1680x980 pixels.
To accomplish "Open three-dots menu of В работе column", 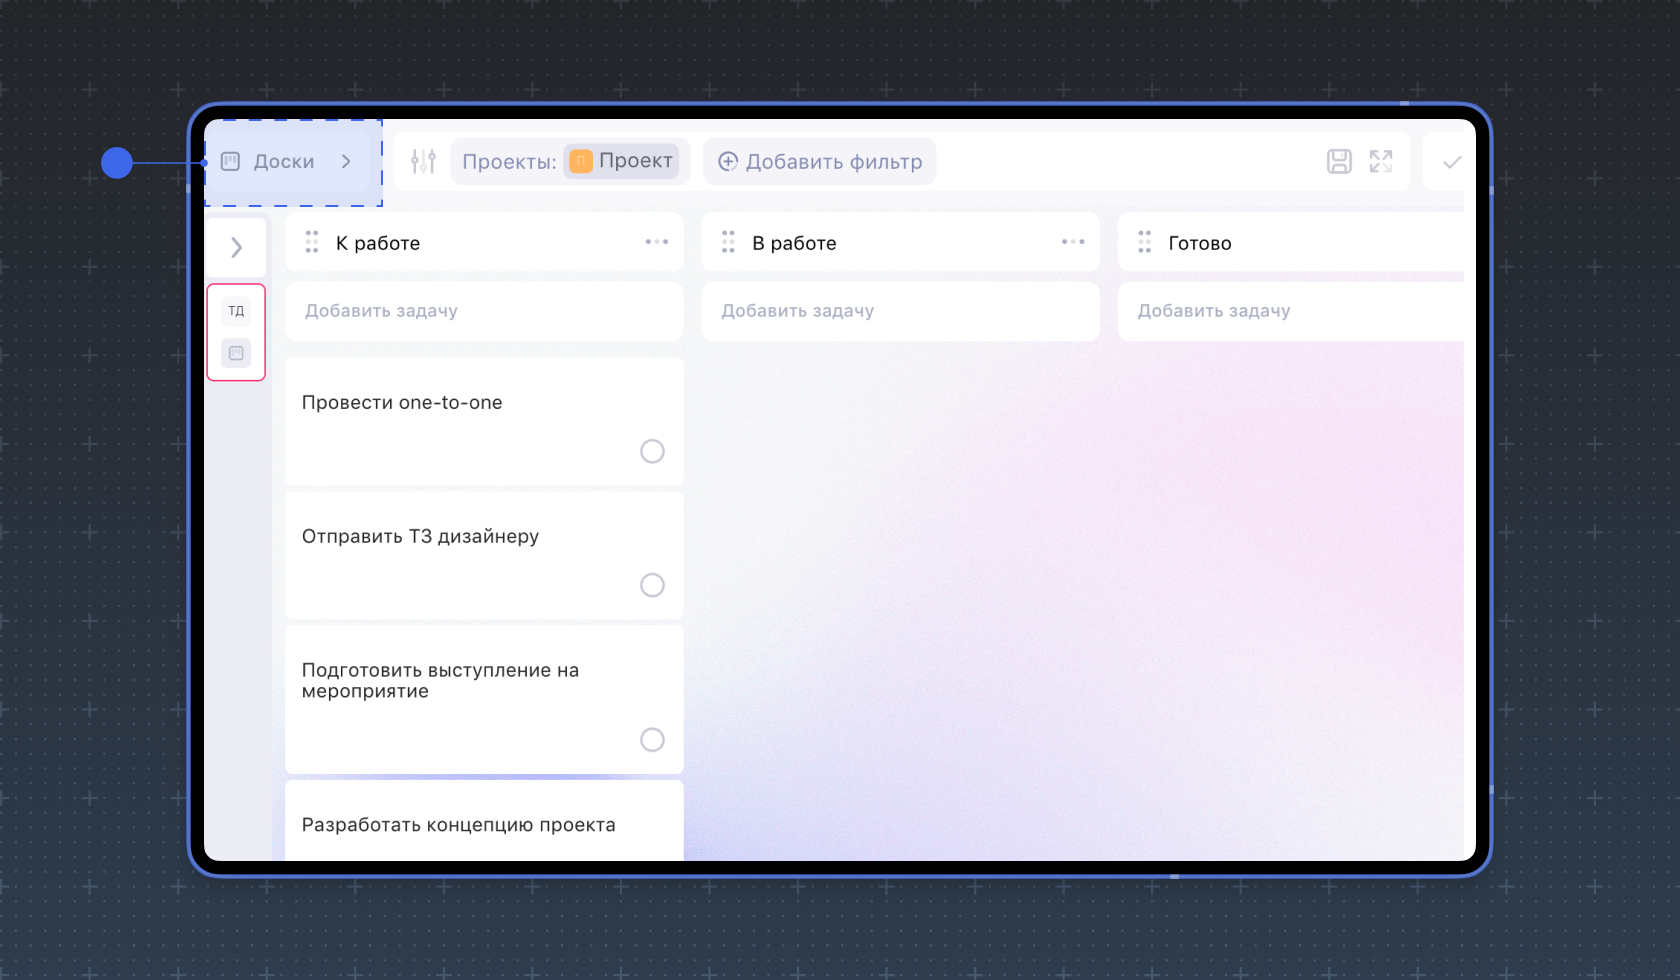I will point(1073,242).
